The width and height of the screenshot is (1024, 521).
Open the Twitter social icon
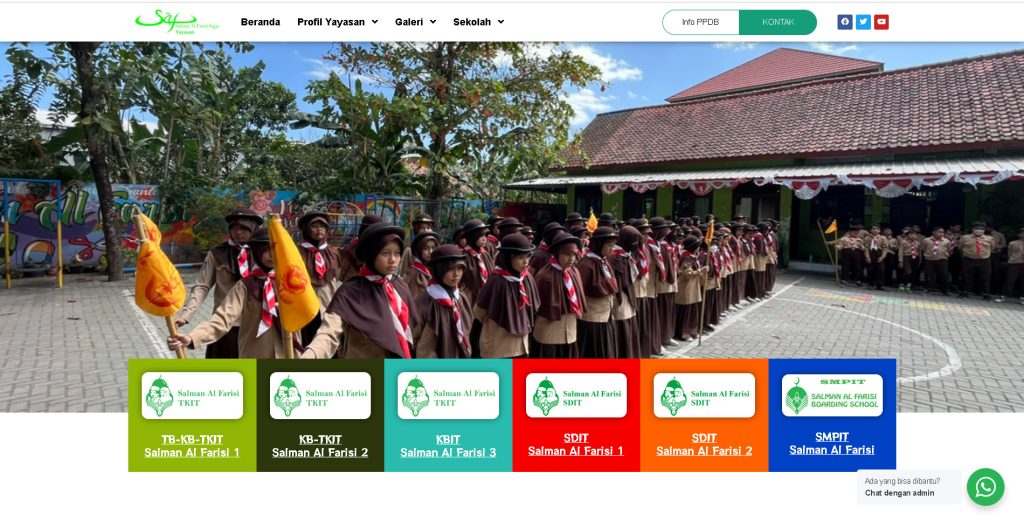pos(863,22)
